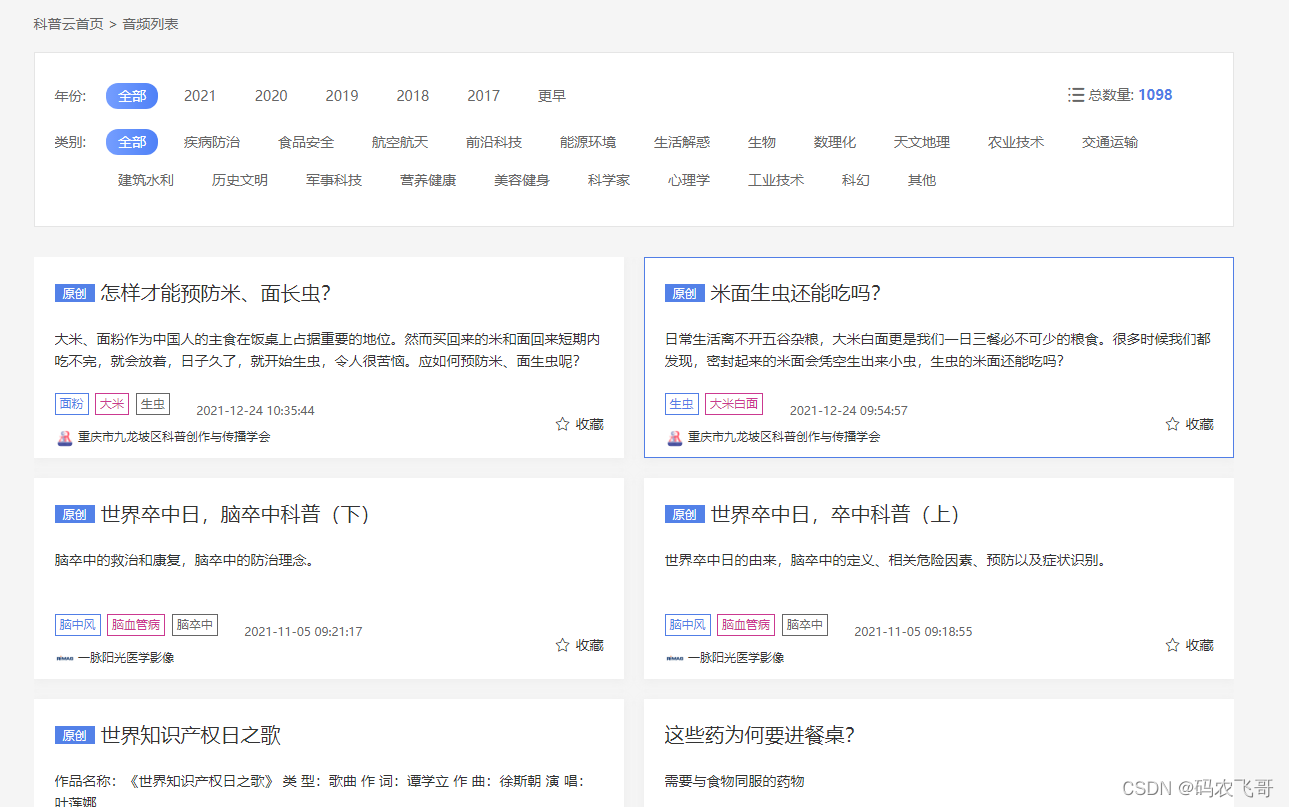Choose the 营养健康 category
This screenshot has width=1289, height=807.
tap(428, 180)
